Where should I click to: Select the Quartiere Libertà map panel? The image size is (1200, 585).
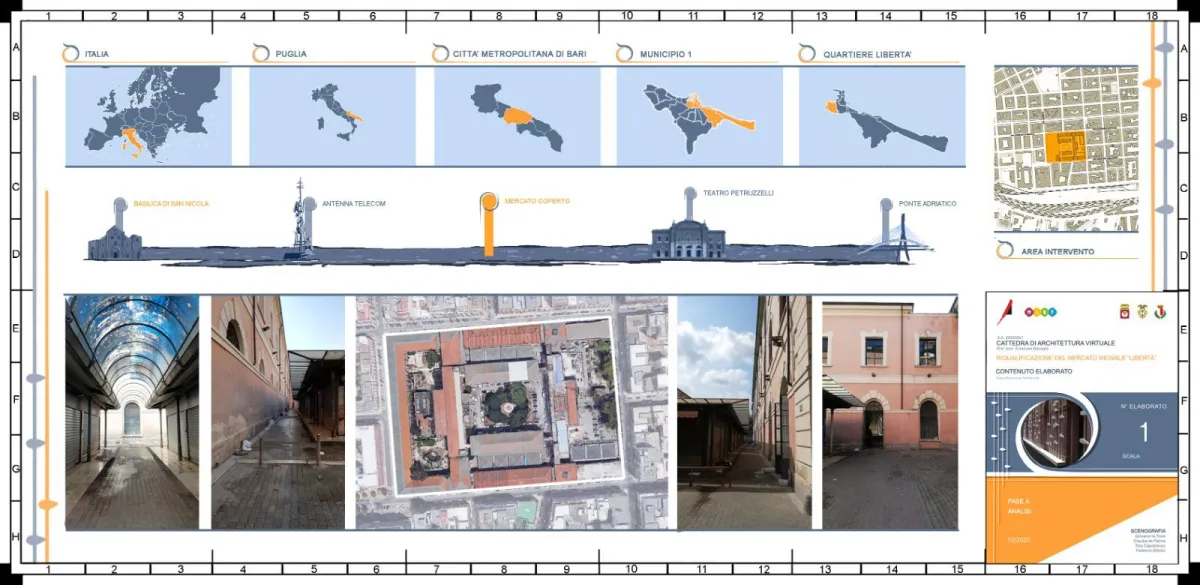pyautogui.click(x=882, y=116)
